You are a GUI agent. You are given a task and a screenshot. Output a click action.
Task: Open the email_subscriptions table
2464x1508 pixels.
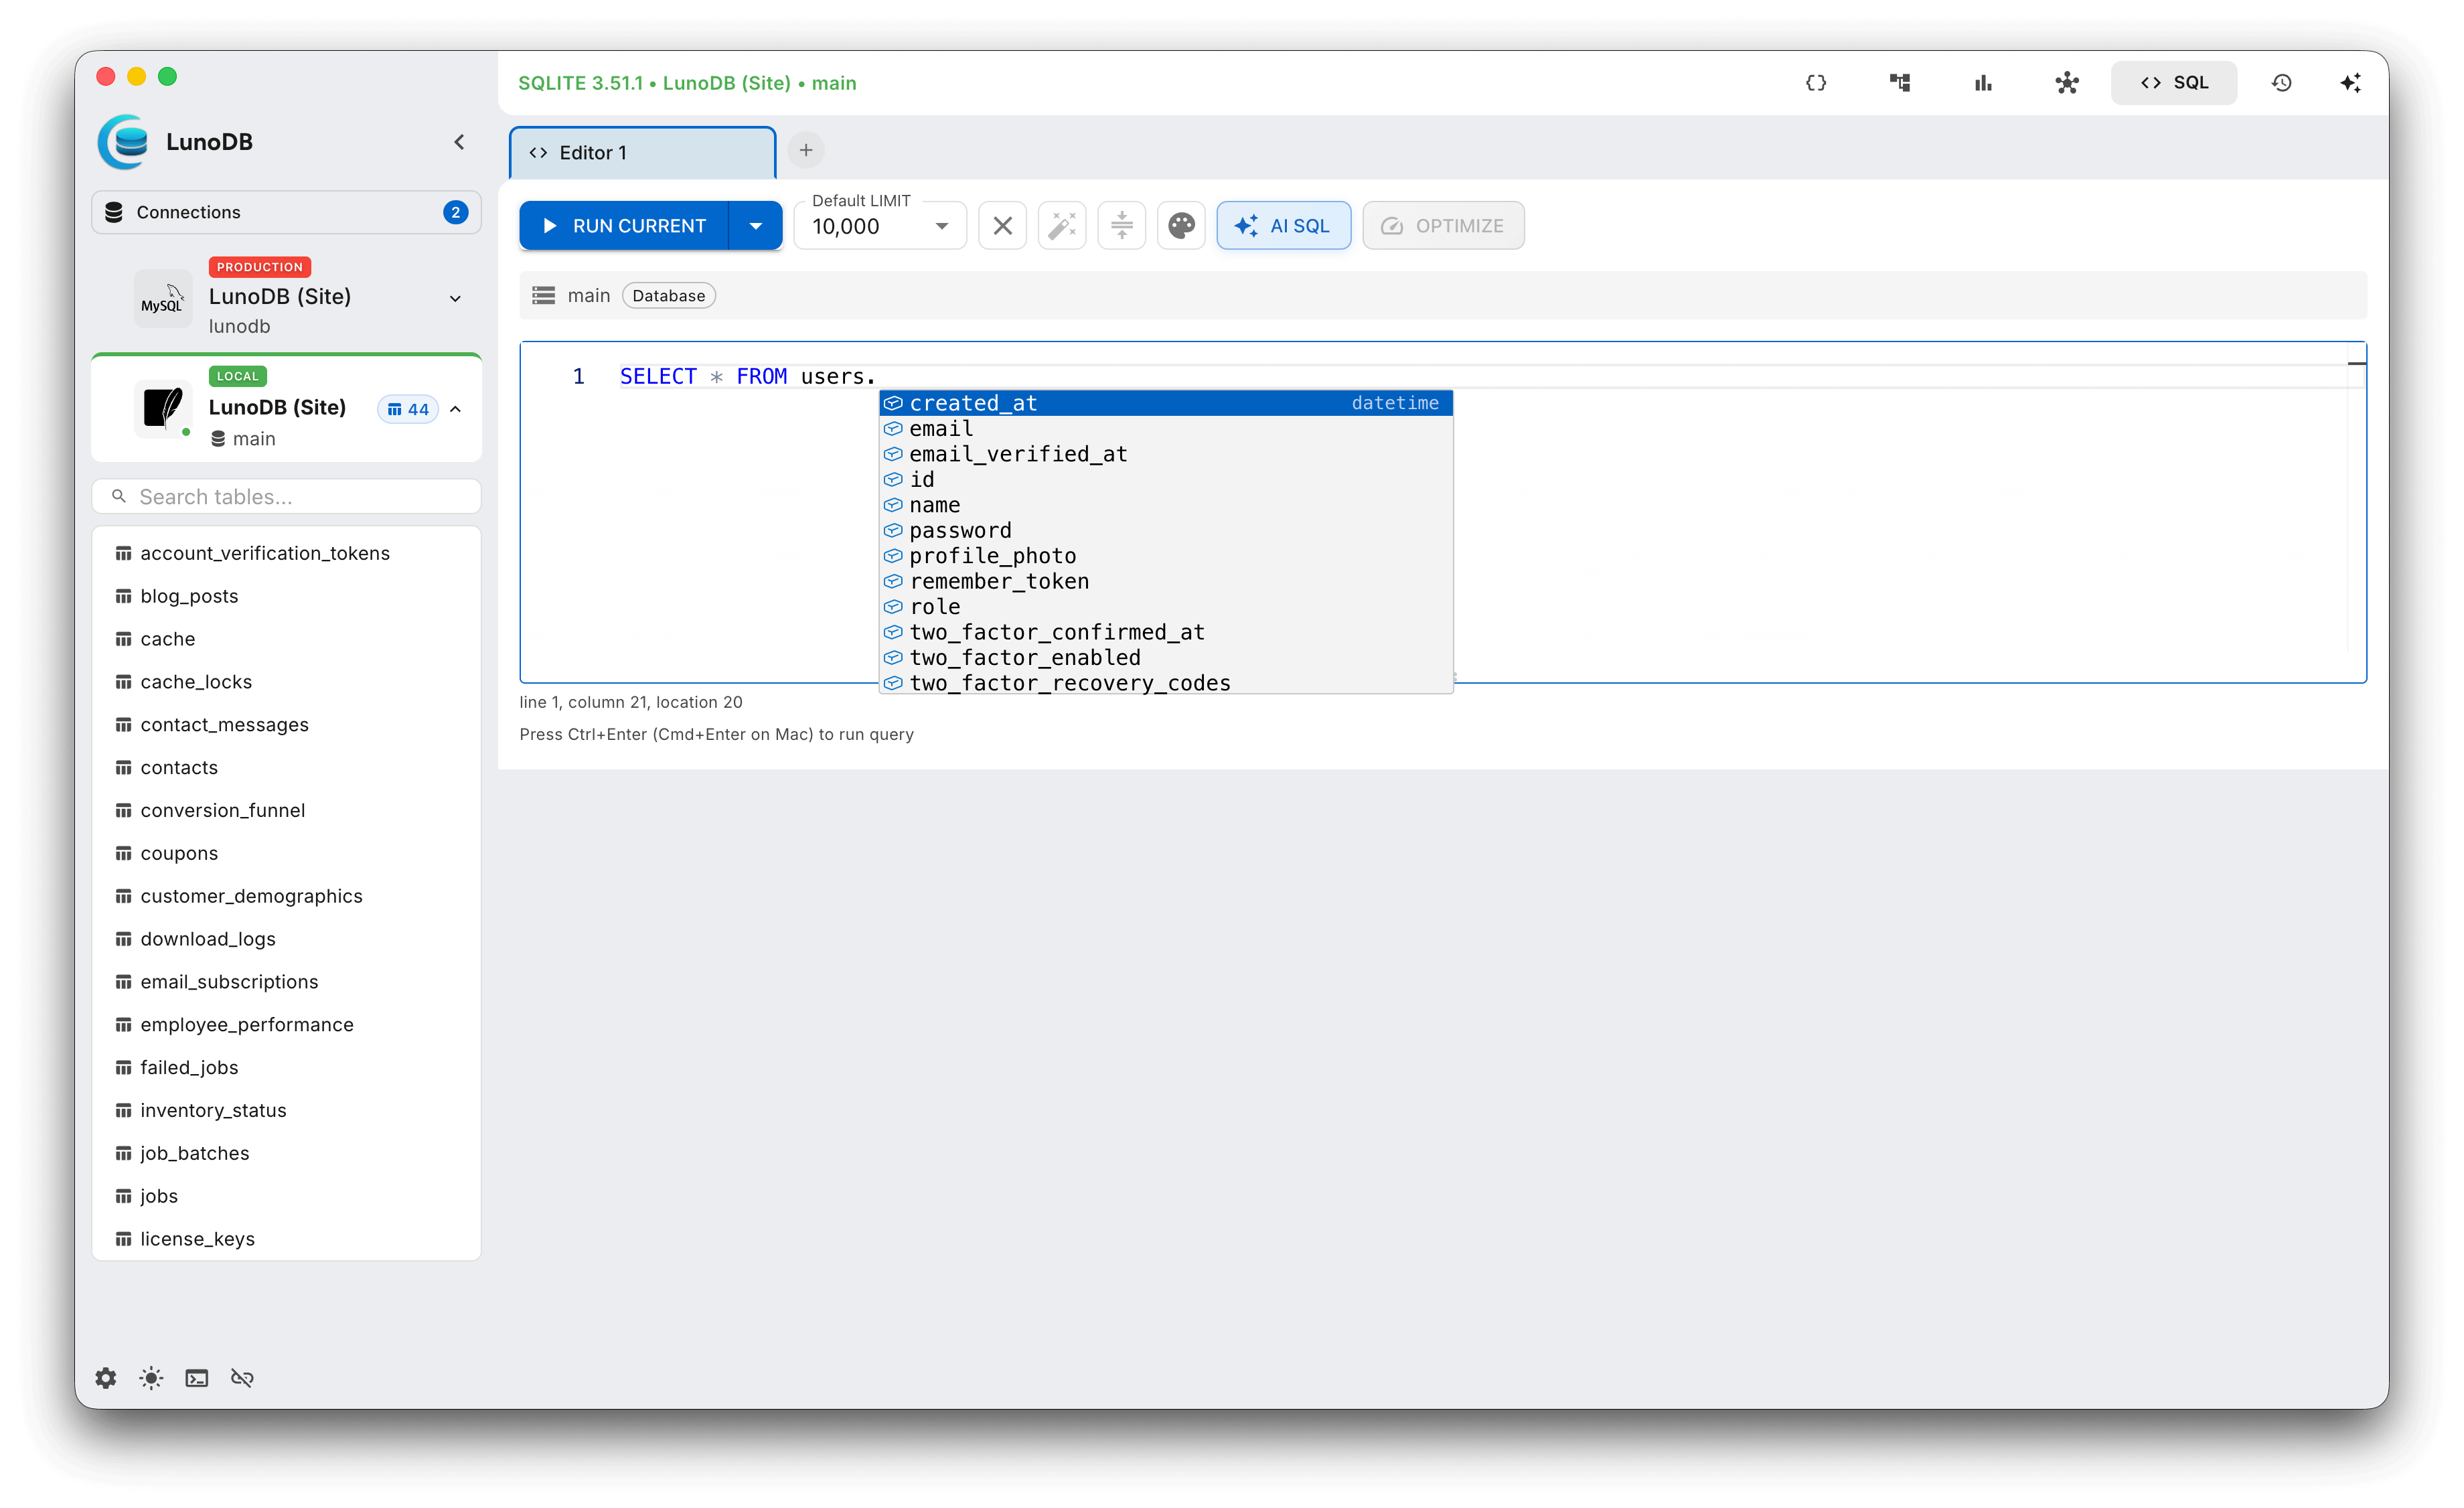point(286,982)
